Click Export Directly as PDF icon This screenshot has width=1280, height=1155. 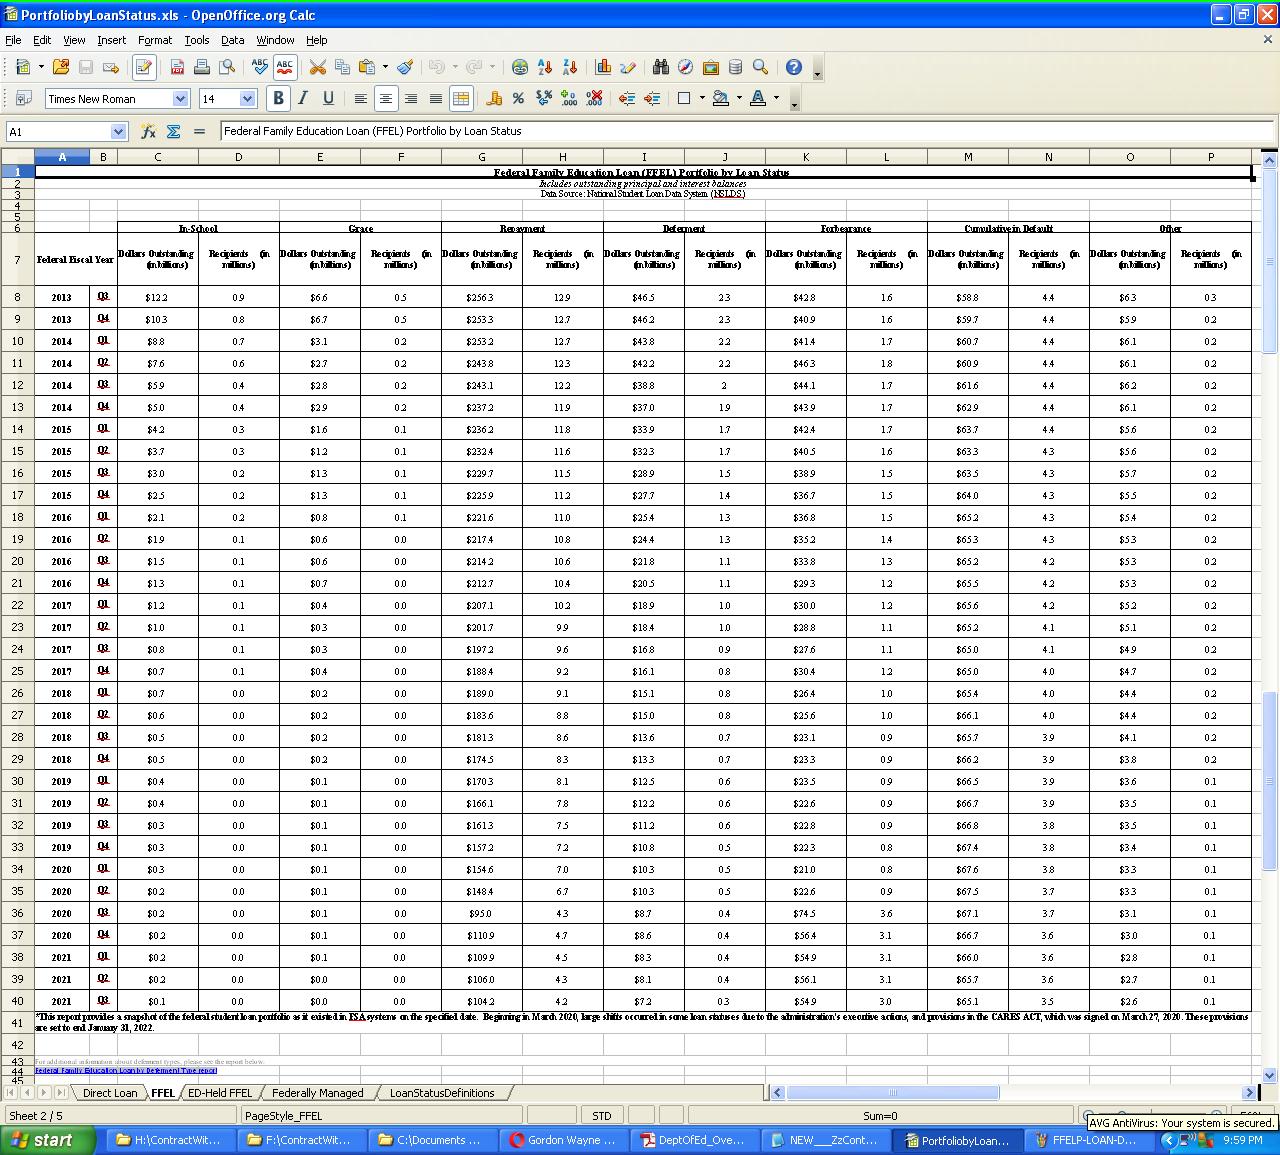tap(177, 67)
